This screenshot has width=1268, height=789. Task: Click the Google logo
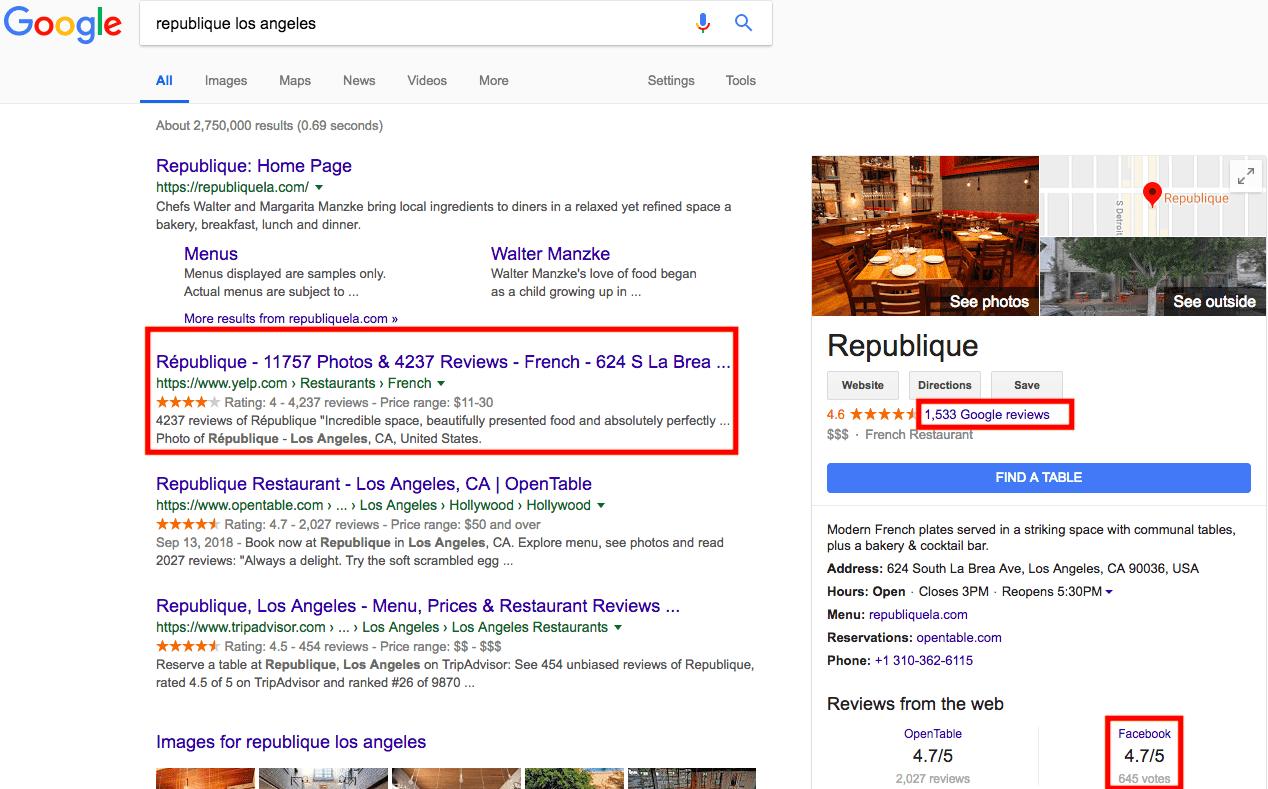pyautogui.click(x=63, y=25)
